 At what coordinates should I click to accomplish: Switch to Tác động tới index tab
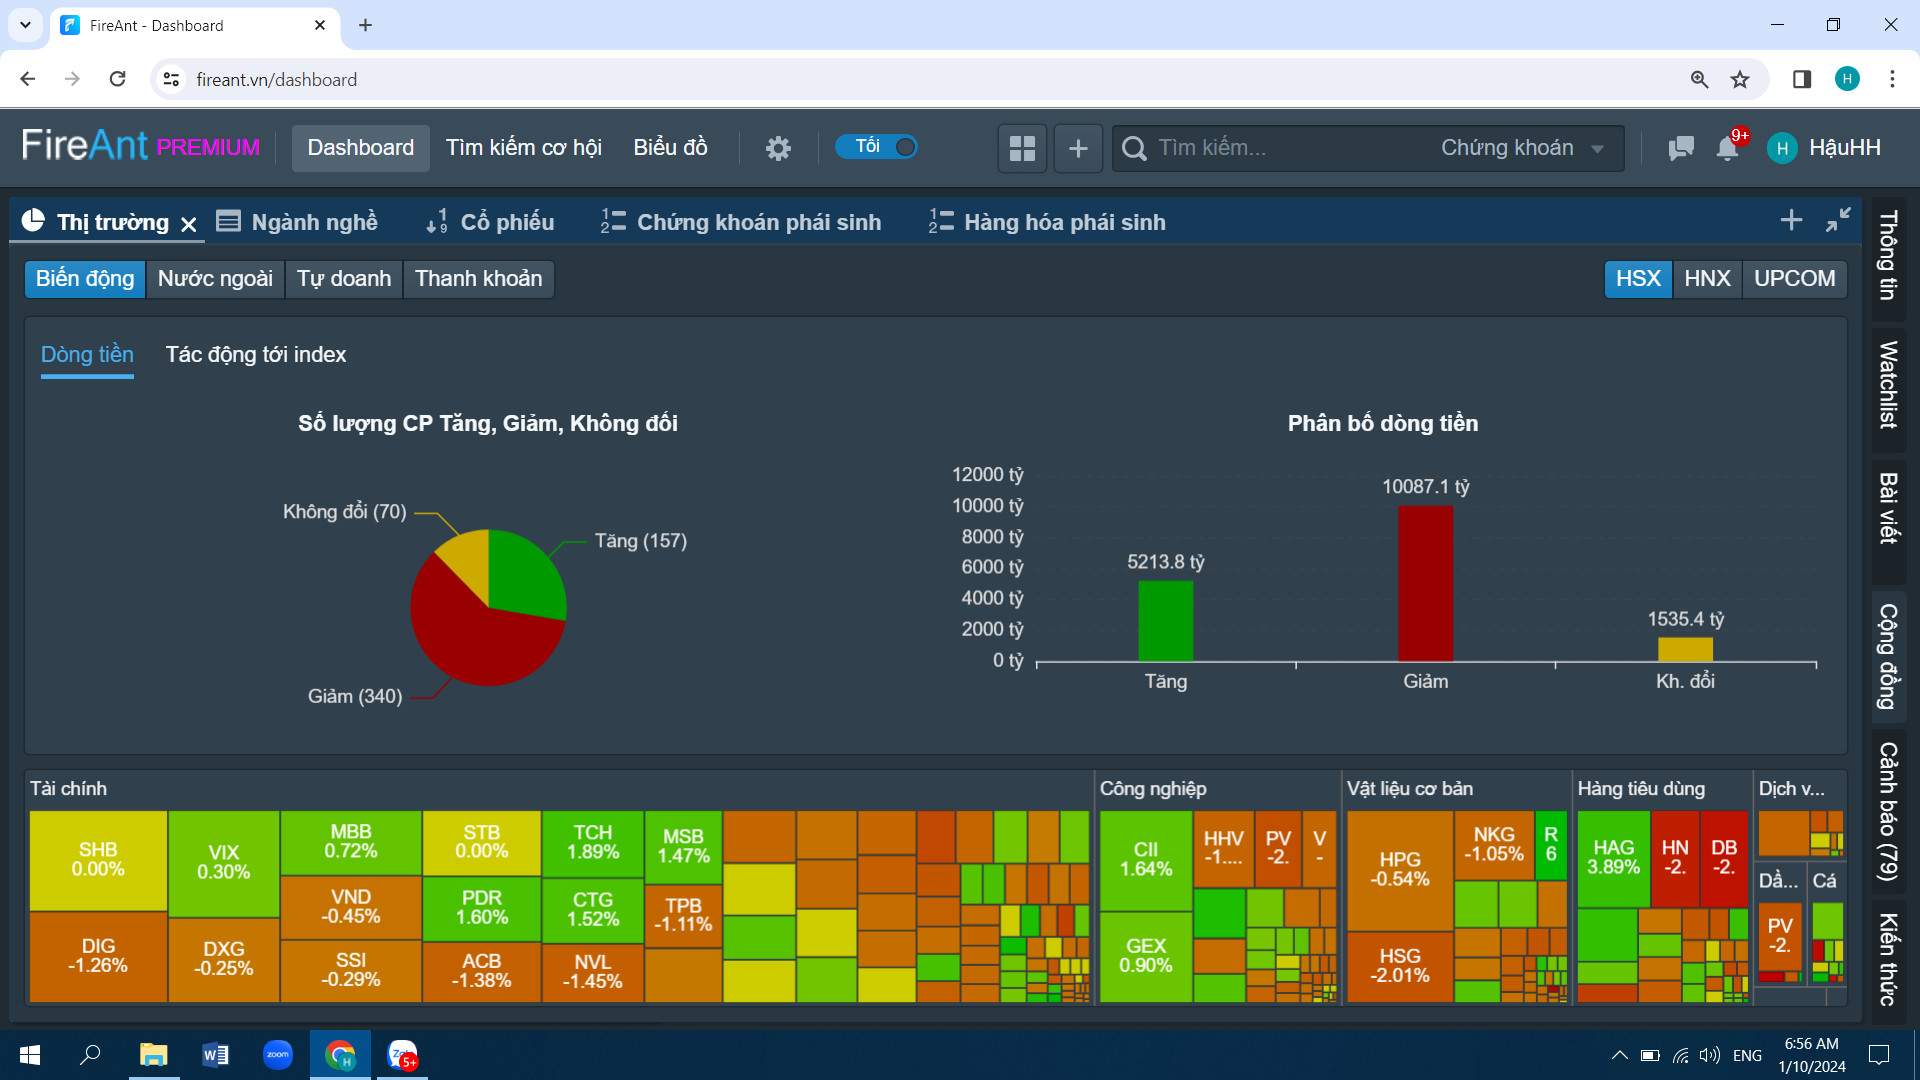(256, 355)
